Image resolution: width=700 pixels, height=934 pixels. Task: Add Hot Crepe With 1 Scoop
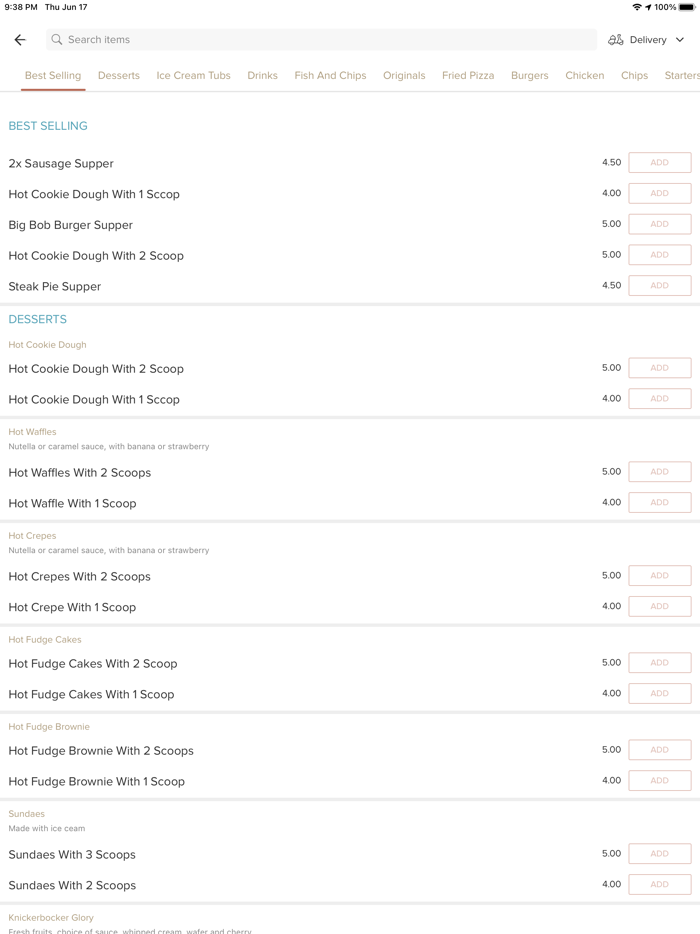point(659,607)
